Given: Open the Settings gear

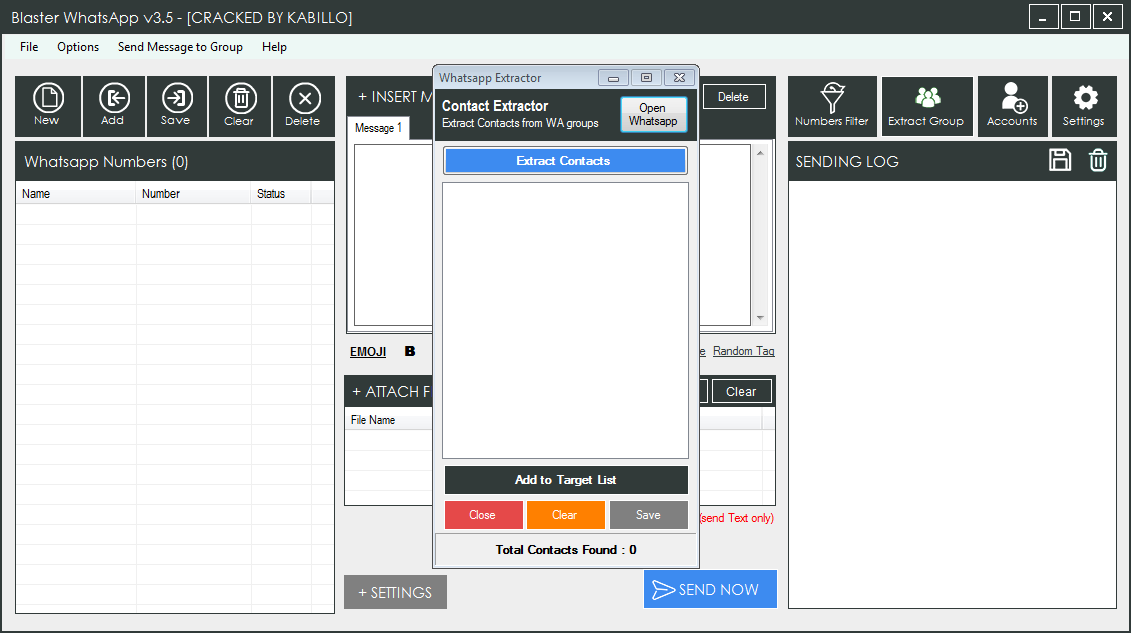Looking at the screenshot, I should pyautogui.click(x=1084, y=106).
